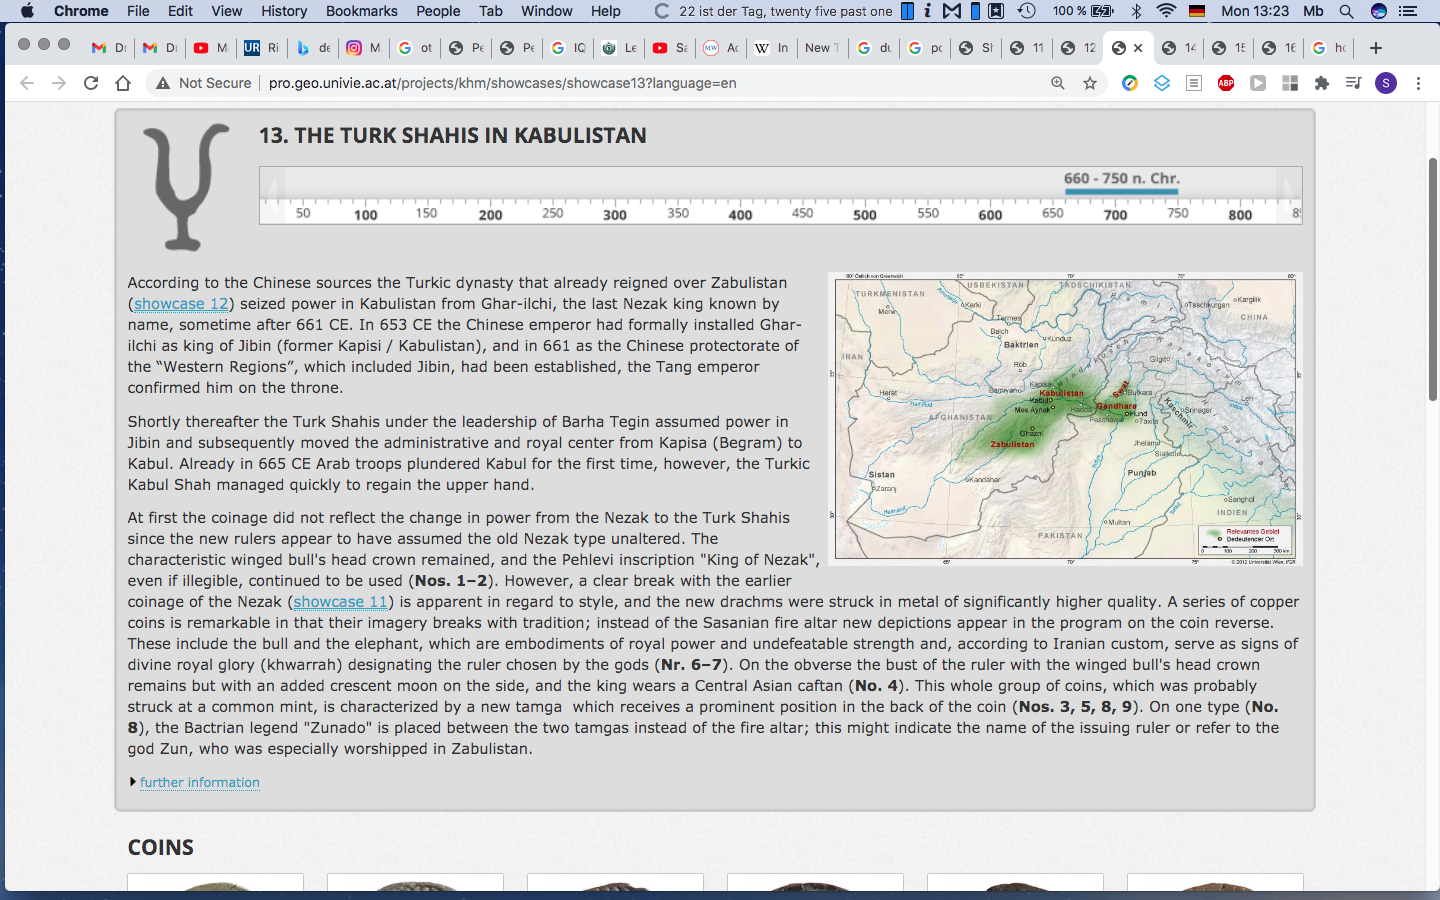Image resolution: width=1440 pixels, height=900 pixels.
Task: Open the Apple menu
Action: pos(27,11)
